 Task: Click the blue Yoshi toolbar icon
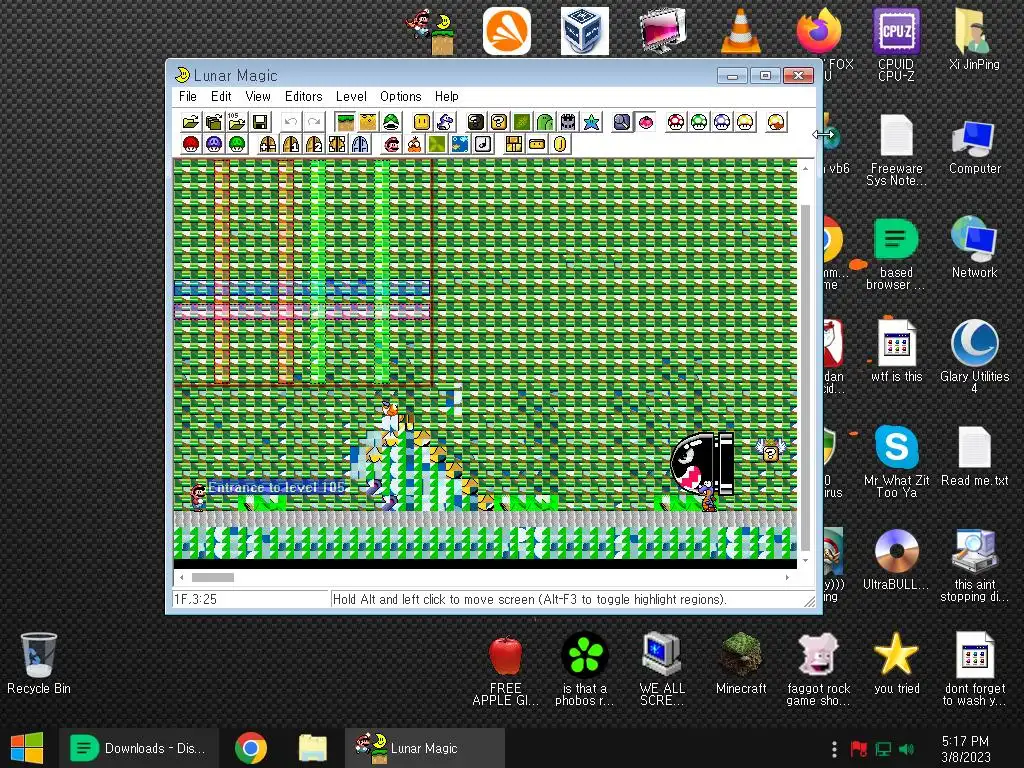point(445,122)
